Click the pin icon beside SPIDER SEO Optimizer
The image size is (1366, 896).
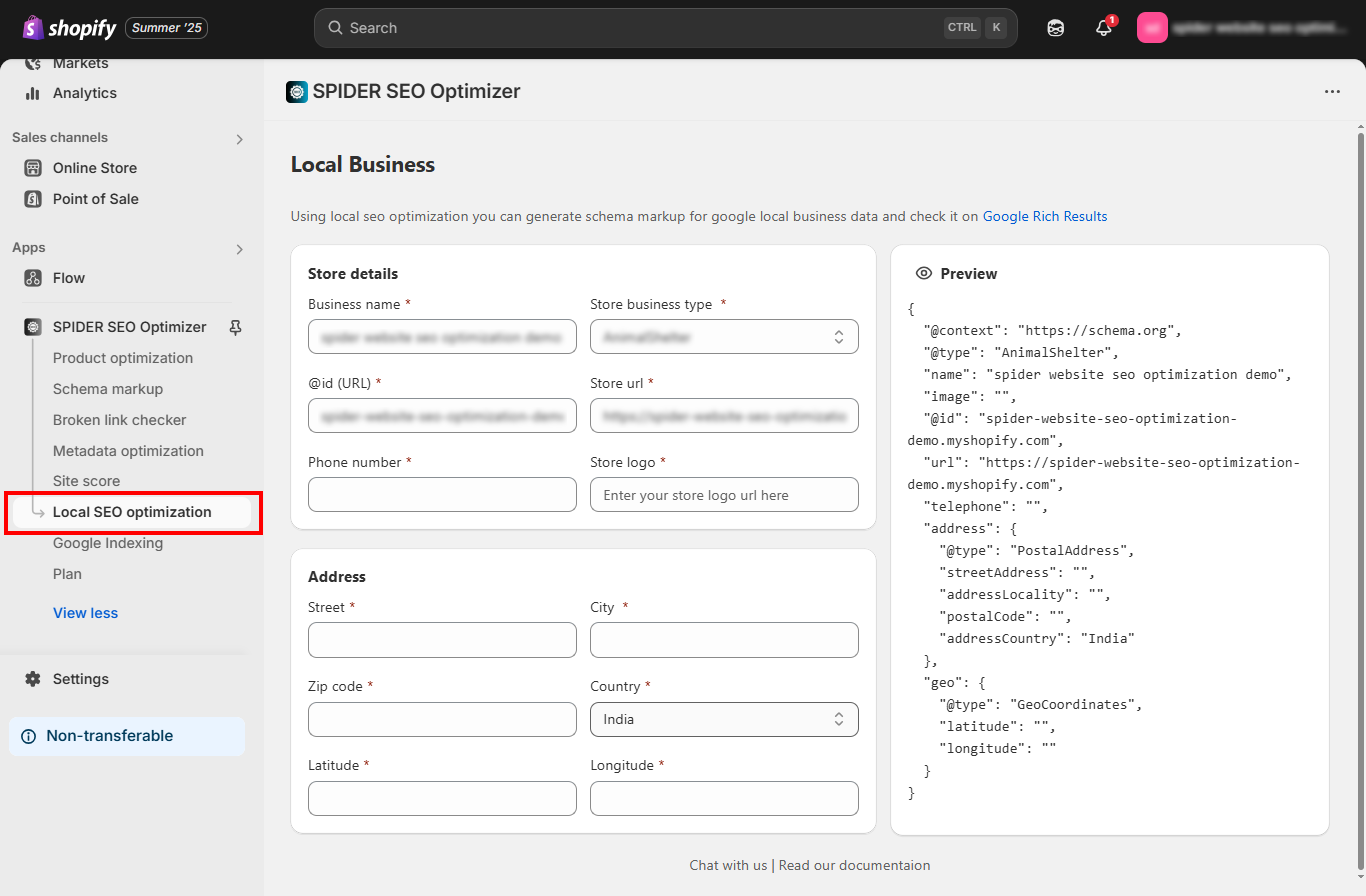(x=236, y=327)
